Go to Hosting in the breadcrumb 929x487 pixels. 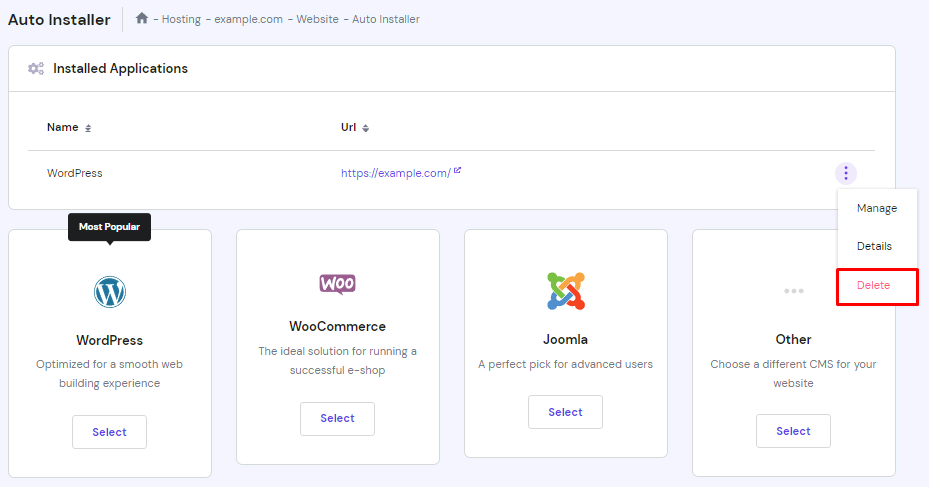click(x=181, y=19)
